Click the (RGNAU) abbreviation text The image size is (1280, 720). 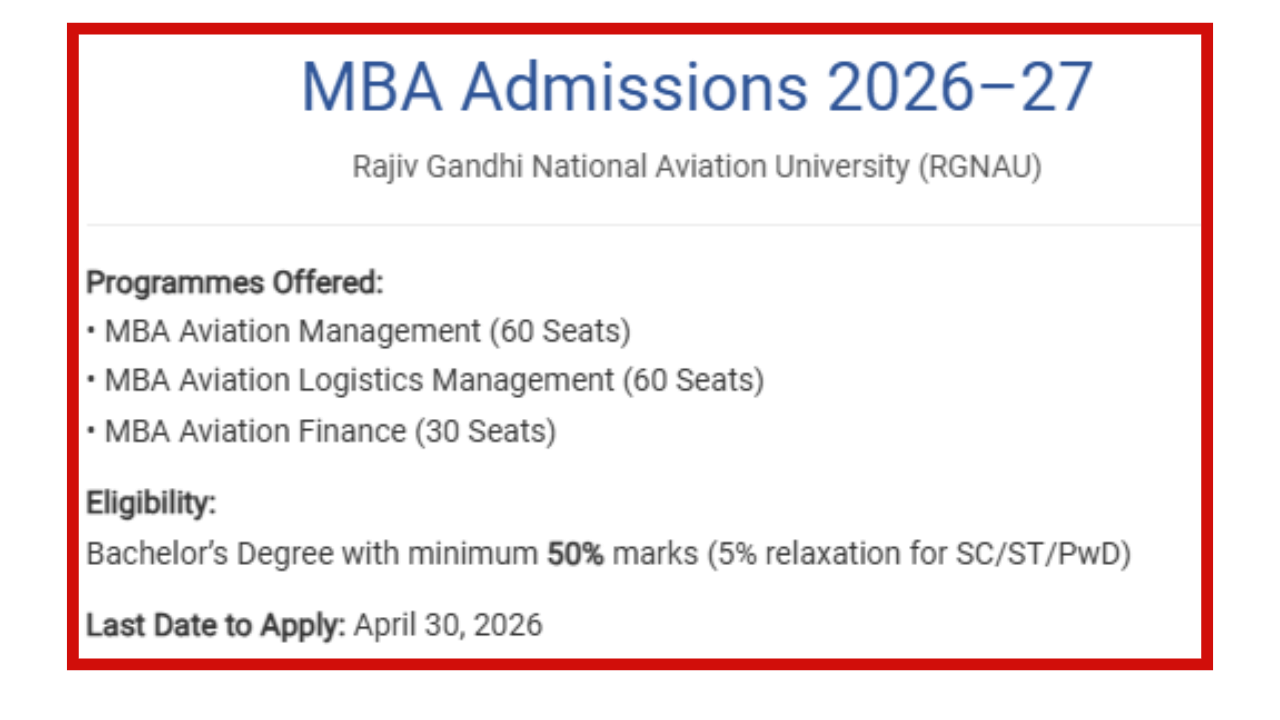pos(980,167)
